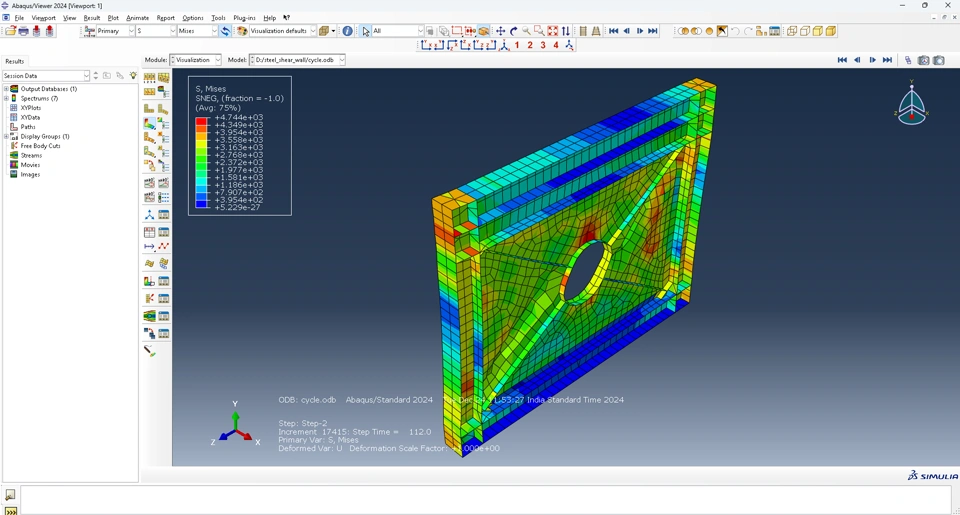Apply custom view number 1
960x515 pixels.
(x=517, y=45)
